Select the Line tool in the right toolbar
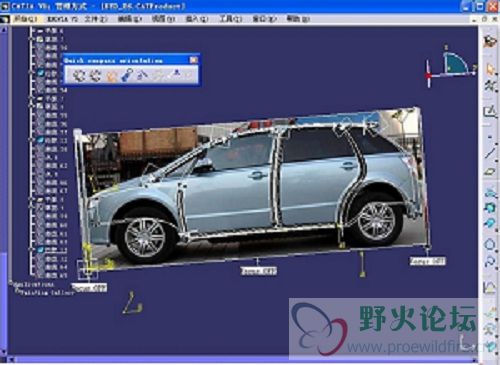Image resolution: width=500 pixels, height=365 pixels. (490, 153)
